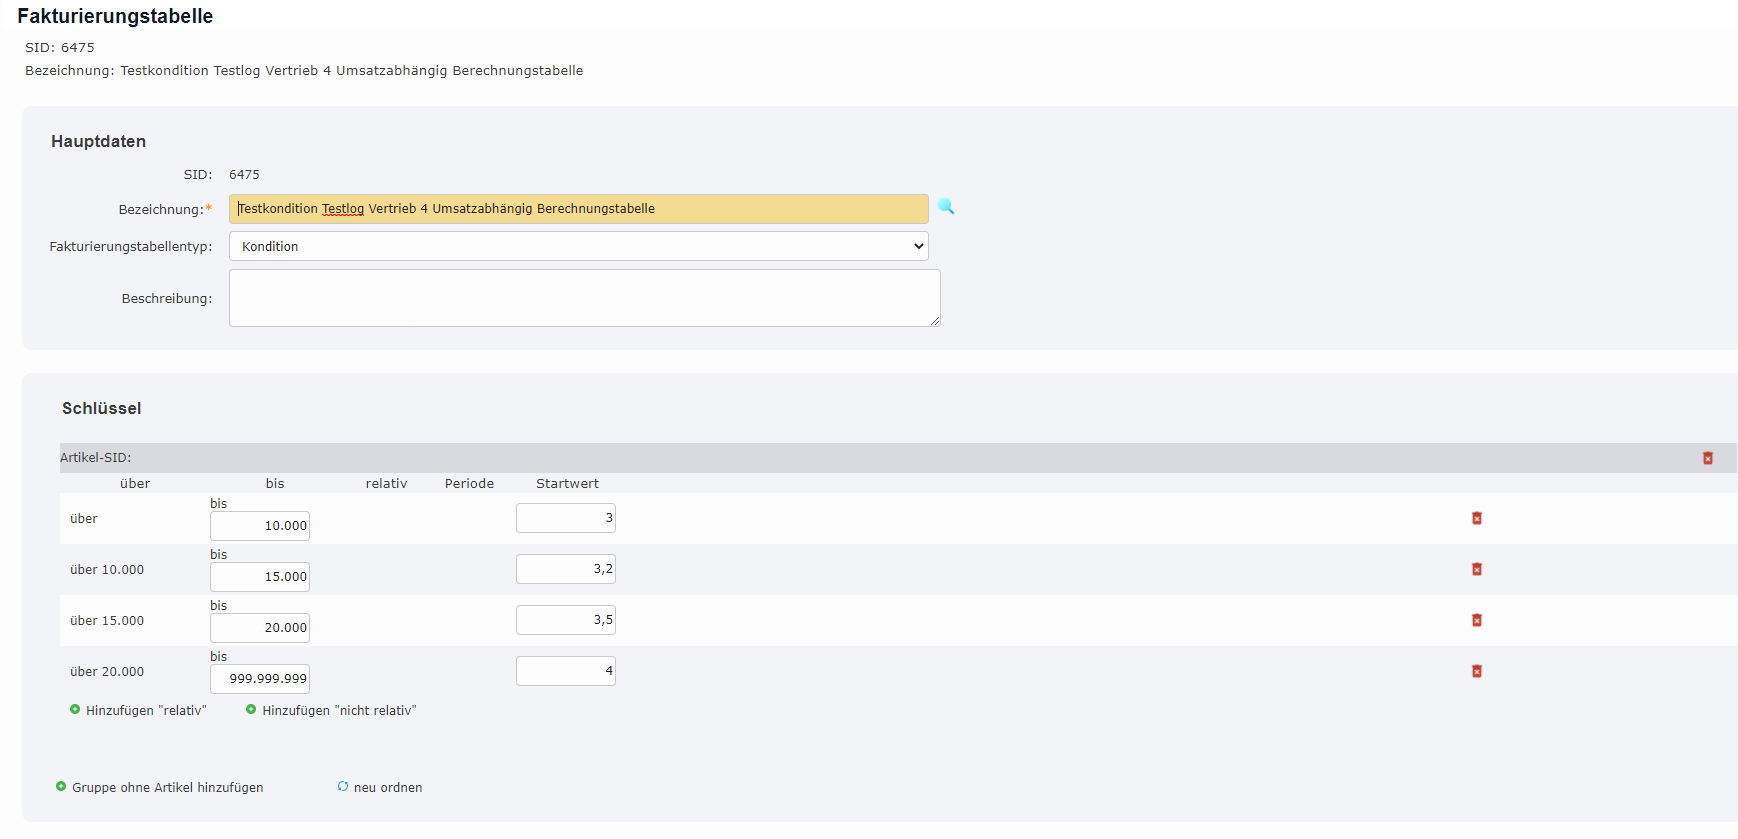
Task: Click green plus icon for Hinzufügen "relativ"
Action: click(75, 710)
